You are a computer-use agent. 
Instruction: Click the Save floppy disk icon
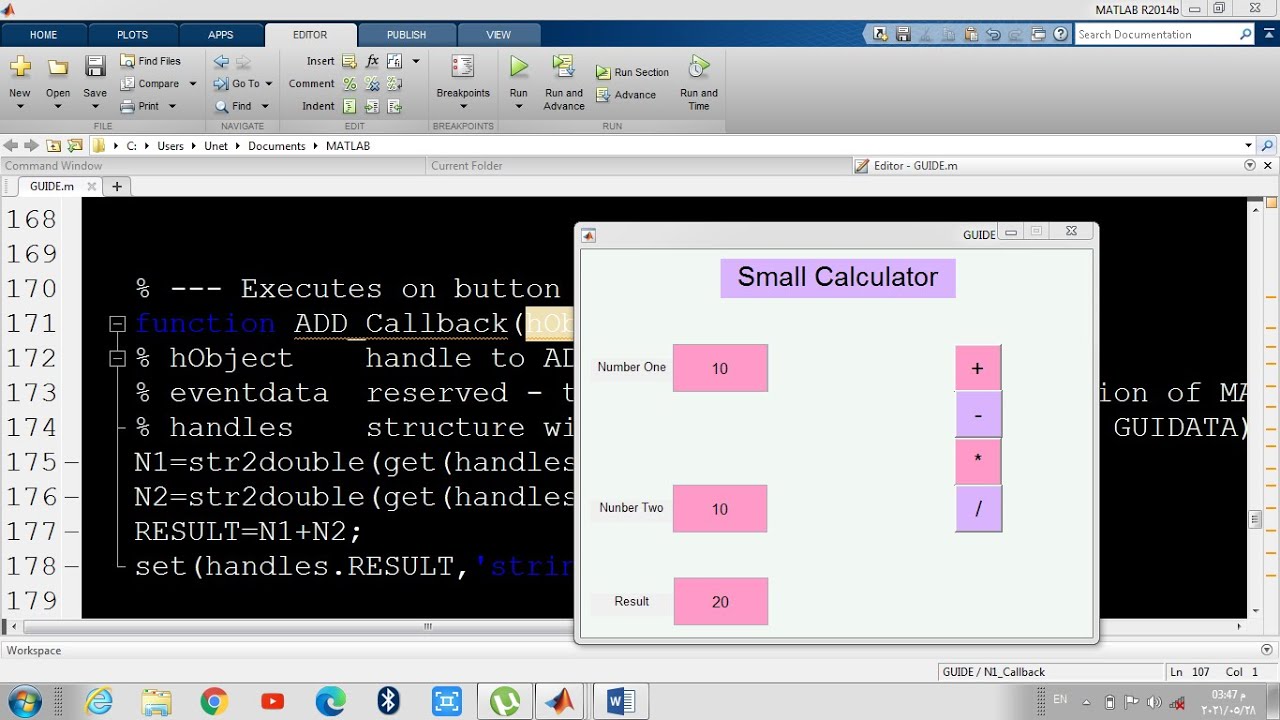(95, 68)
